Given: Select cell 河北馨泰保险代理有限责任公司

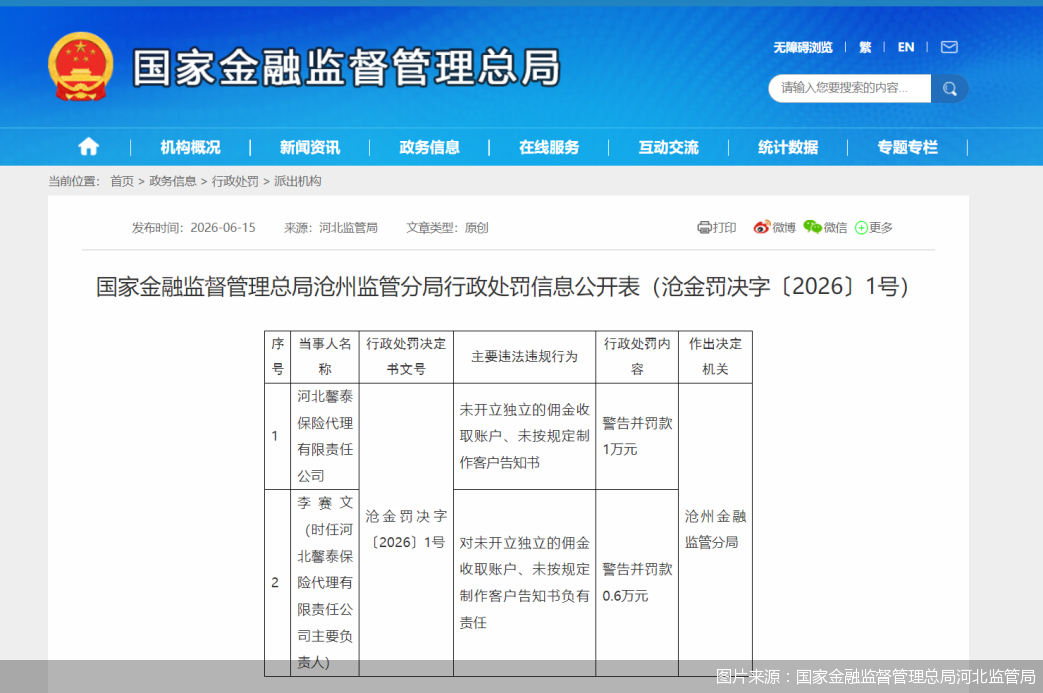Looking at the screenshot, I should pos(325,436).
